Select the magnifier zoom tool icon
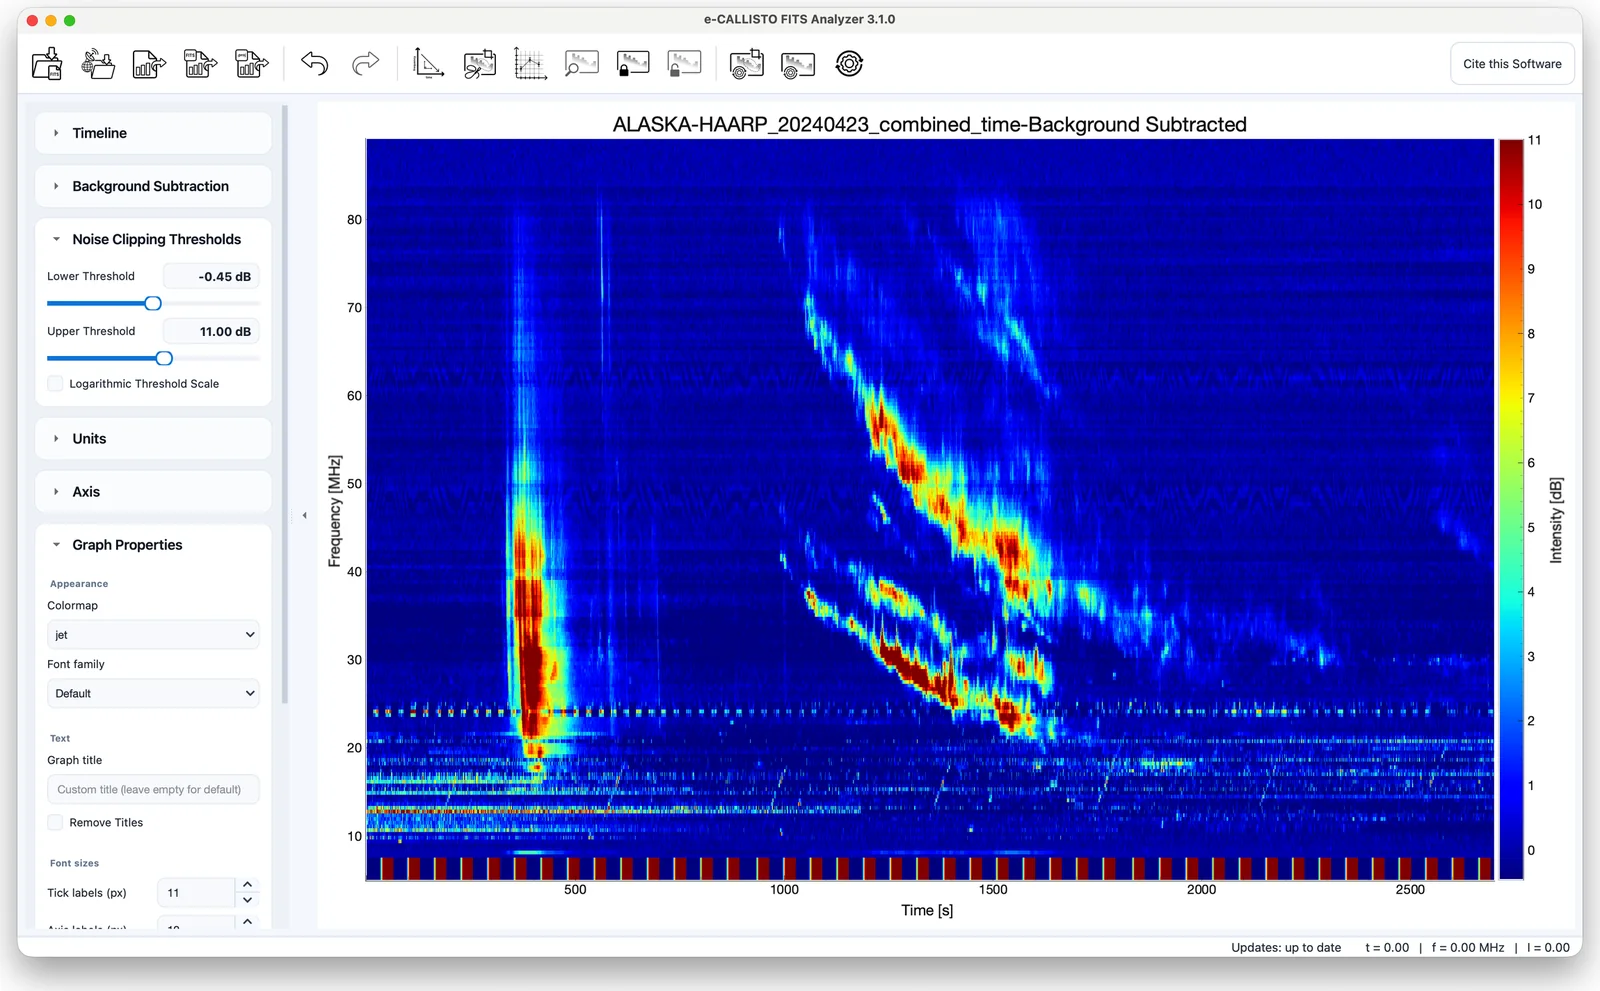 click(581, 64)
